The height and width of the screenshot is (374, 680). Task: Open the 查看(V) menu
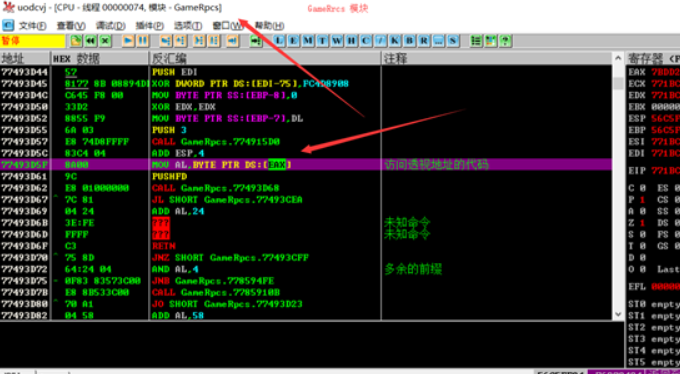71,26
